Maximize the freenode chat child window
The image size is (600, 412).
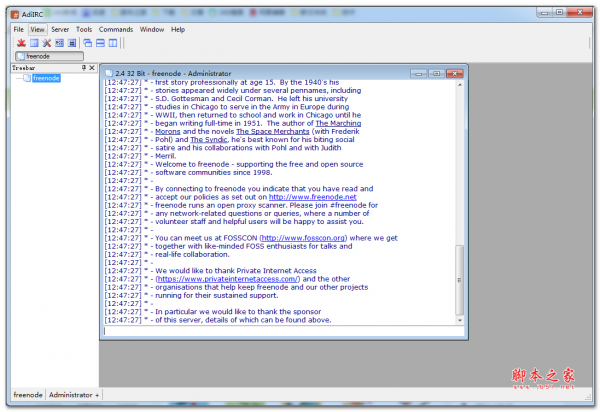pos(436,73)
